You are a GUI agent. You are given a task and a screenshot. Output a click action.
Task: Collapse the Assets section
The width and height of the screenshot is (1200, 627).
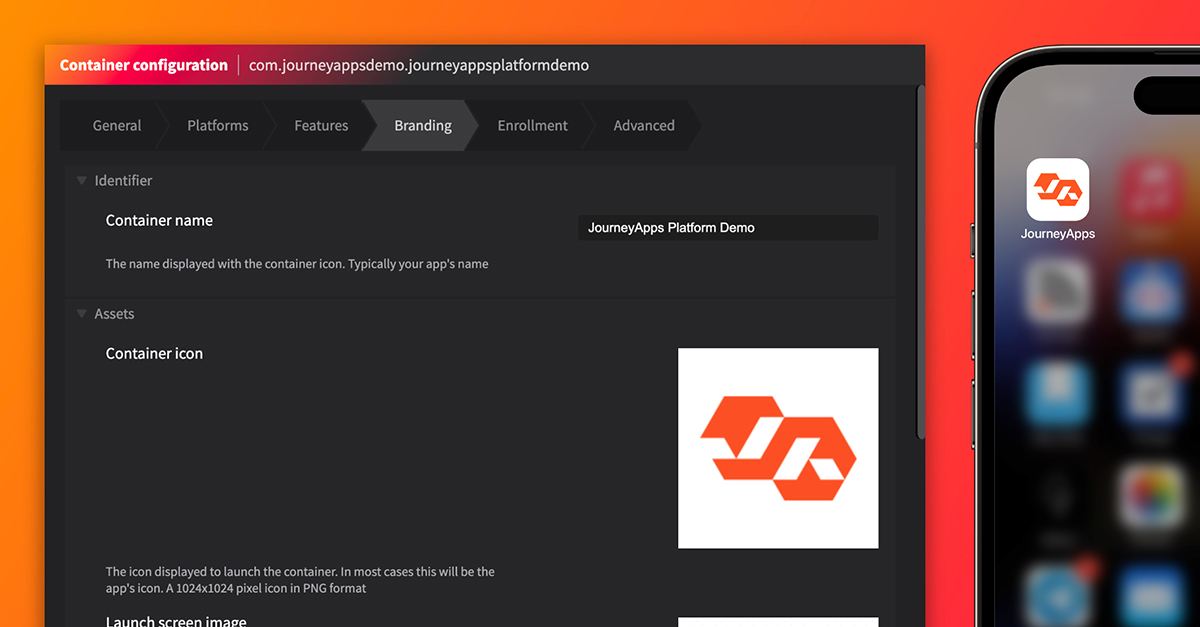[82, 314]
